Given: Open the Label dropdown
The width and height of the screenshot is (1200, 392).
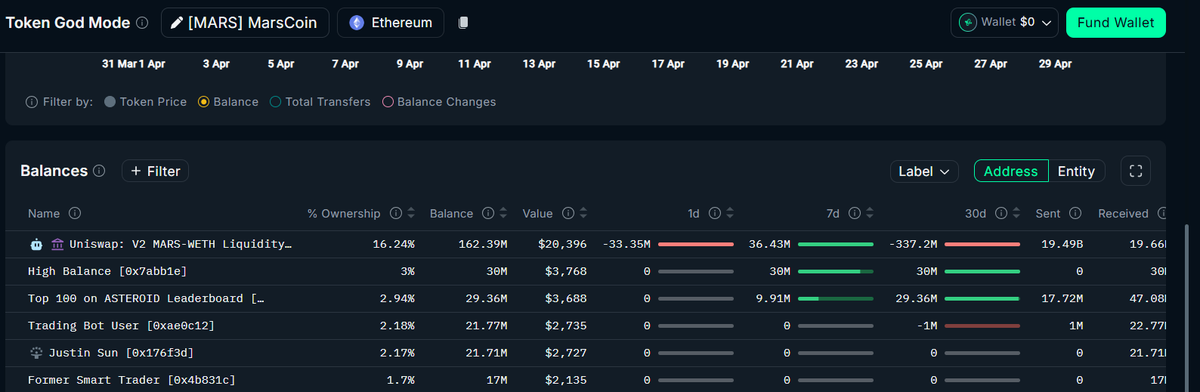Looking at the screenshot, I should point(924,171).
